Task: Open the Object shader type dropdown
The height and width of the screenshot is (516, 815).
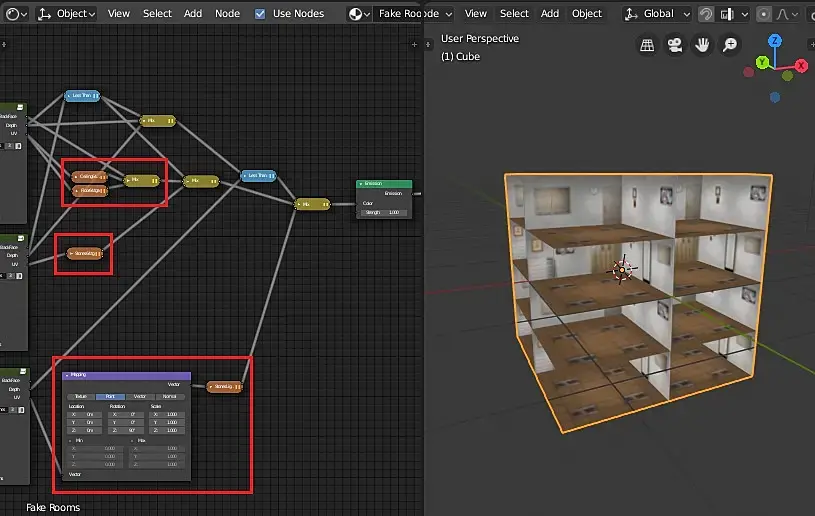Action: pyautogui.click(x=68, y=14)
